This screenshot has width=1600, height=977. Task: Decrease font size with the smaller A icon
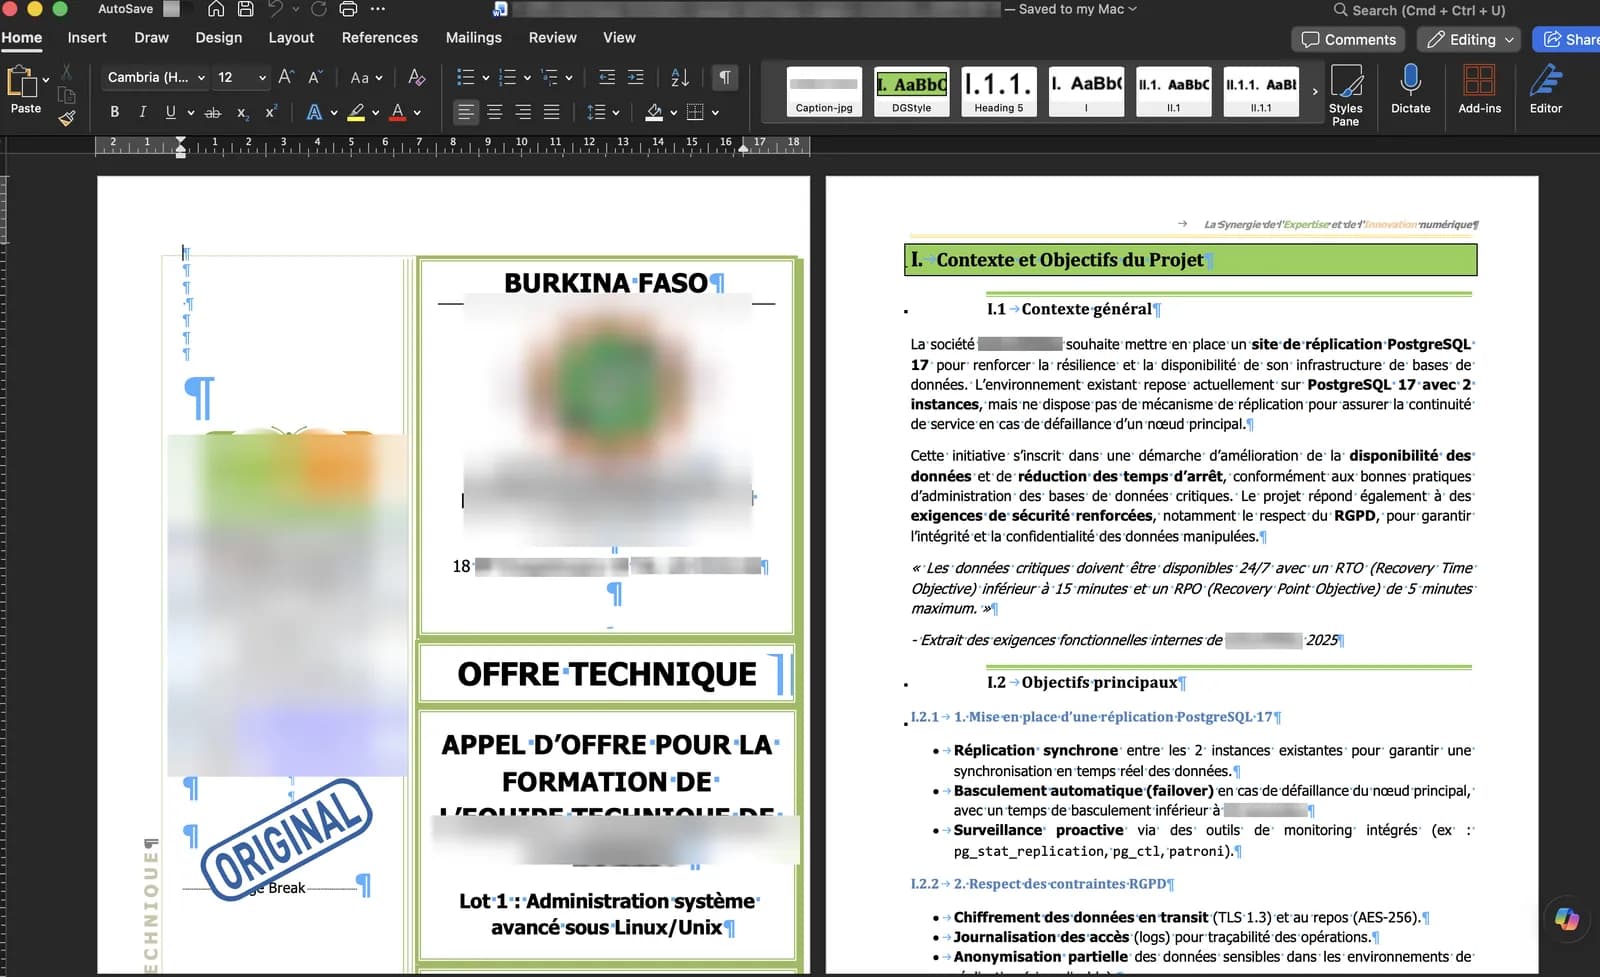315,77
